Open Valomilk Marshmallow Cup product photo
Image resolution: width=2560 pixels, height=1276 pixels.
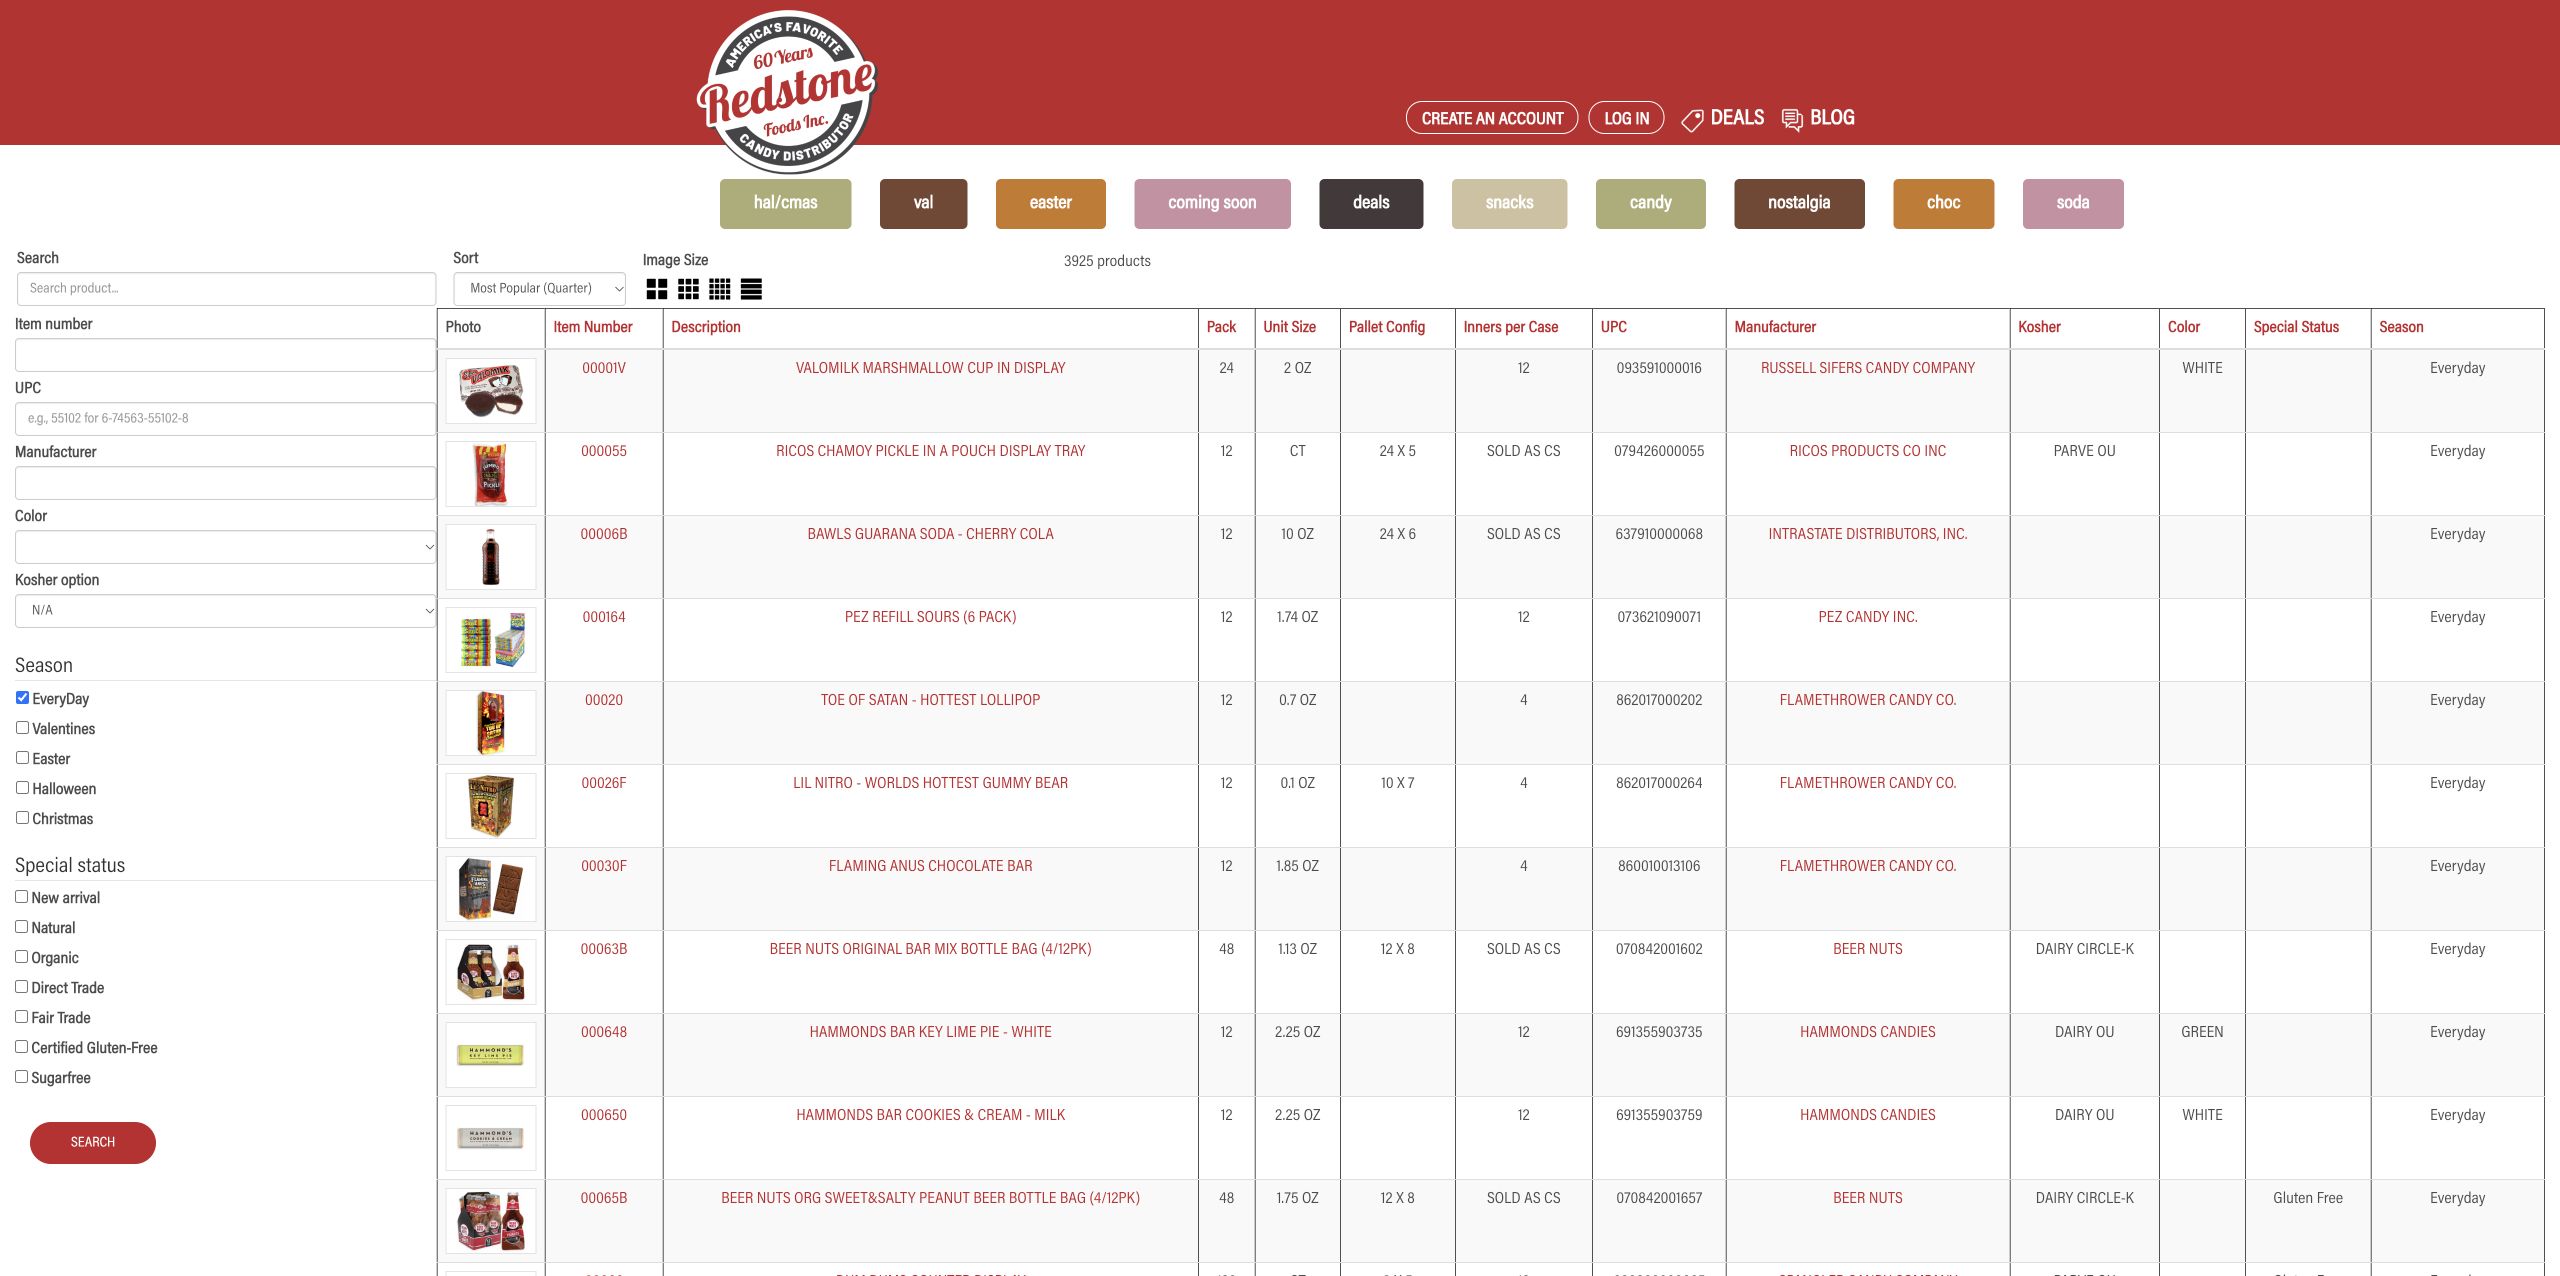click(x=490, y=391)
